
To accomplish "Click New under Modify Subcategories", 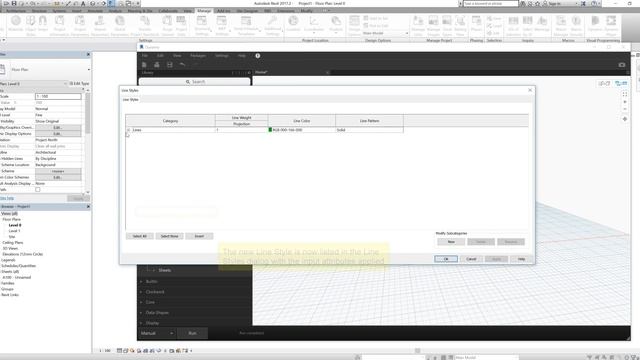I will pos(451,242).
